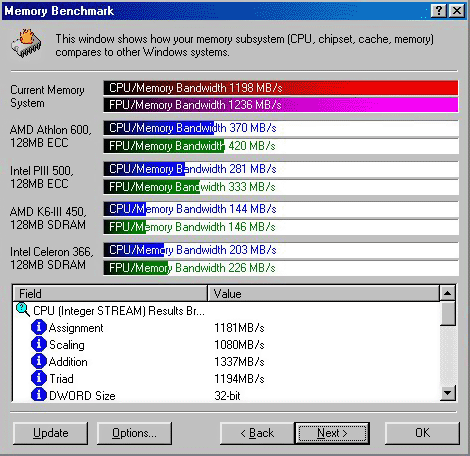Click the magnifier icon beside CPU Integer STREAM
The image size is (470, 456).
[23, 310]
